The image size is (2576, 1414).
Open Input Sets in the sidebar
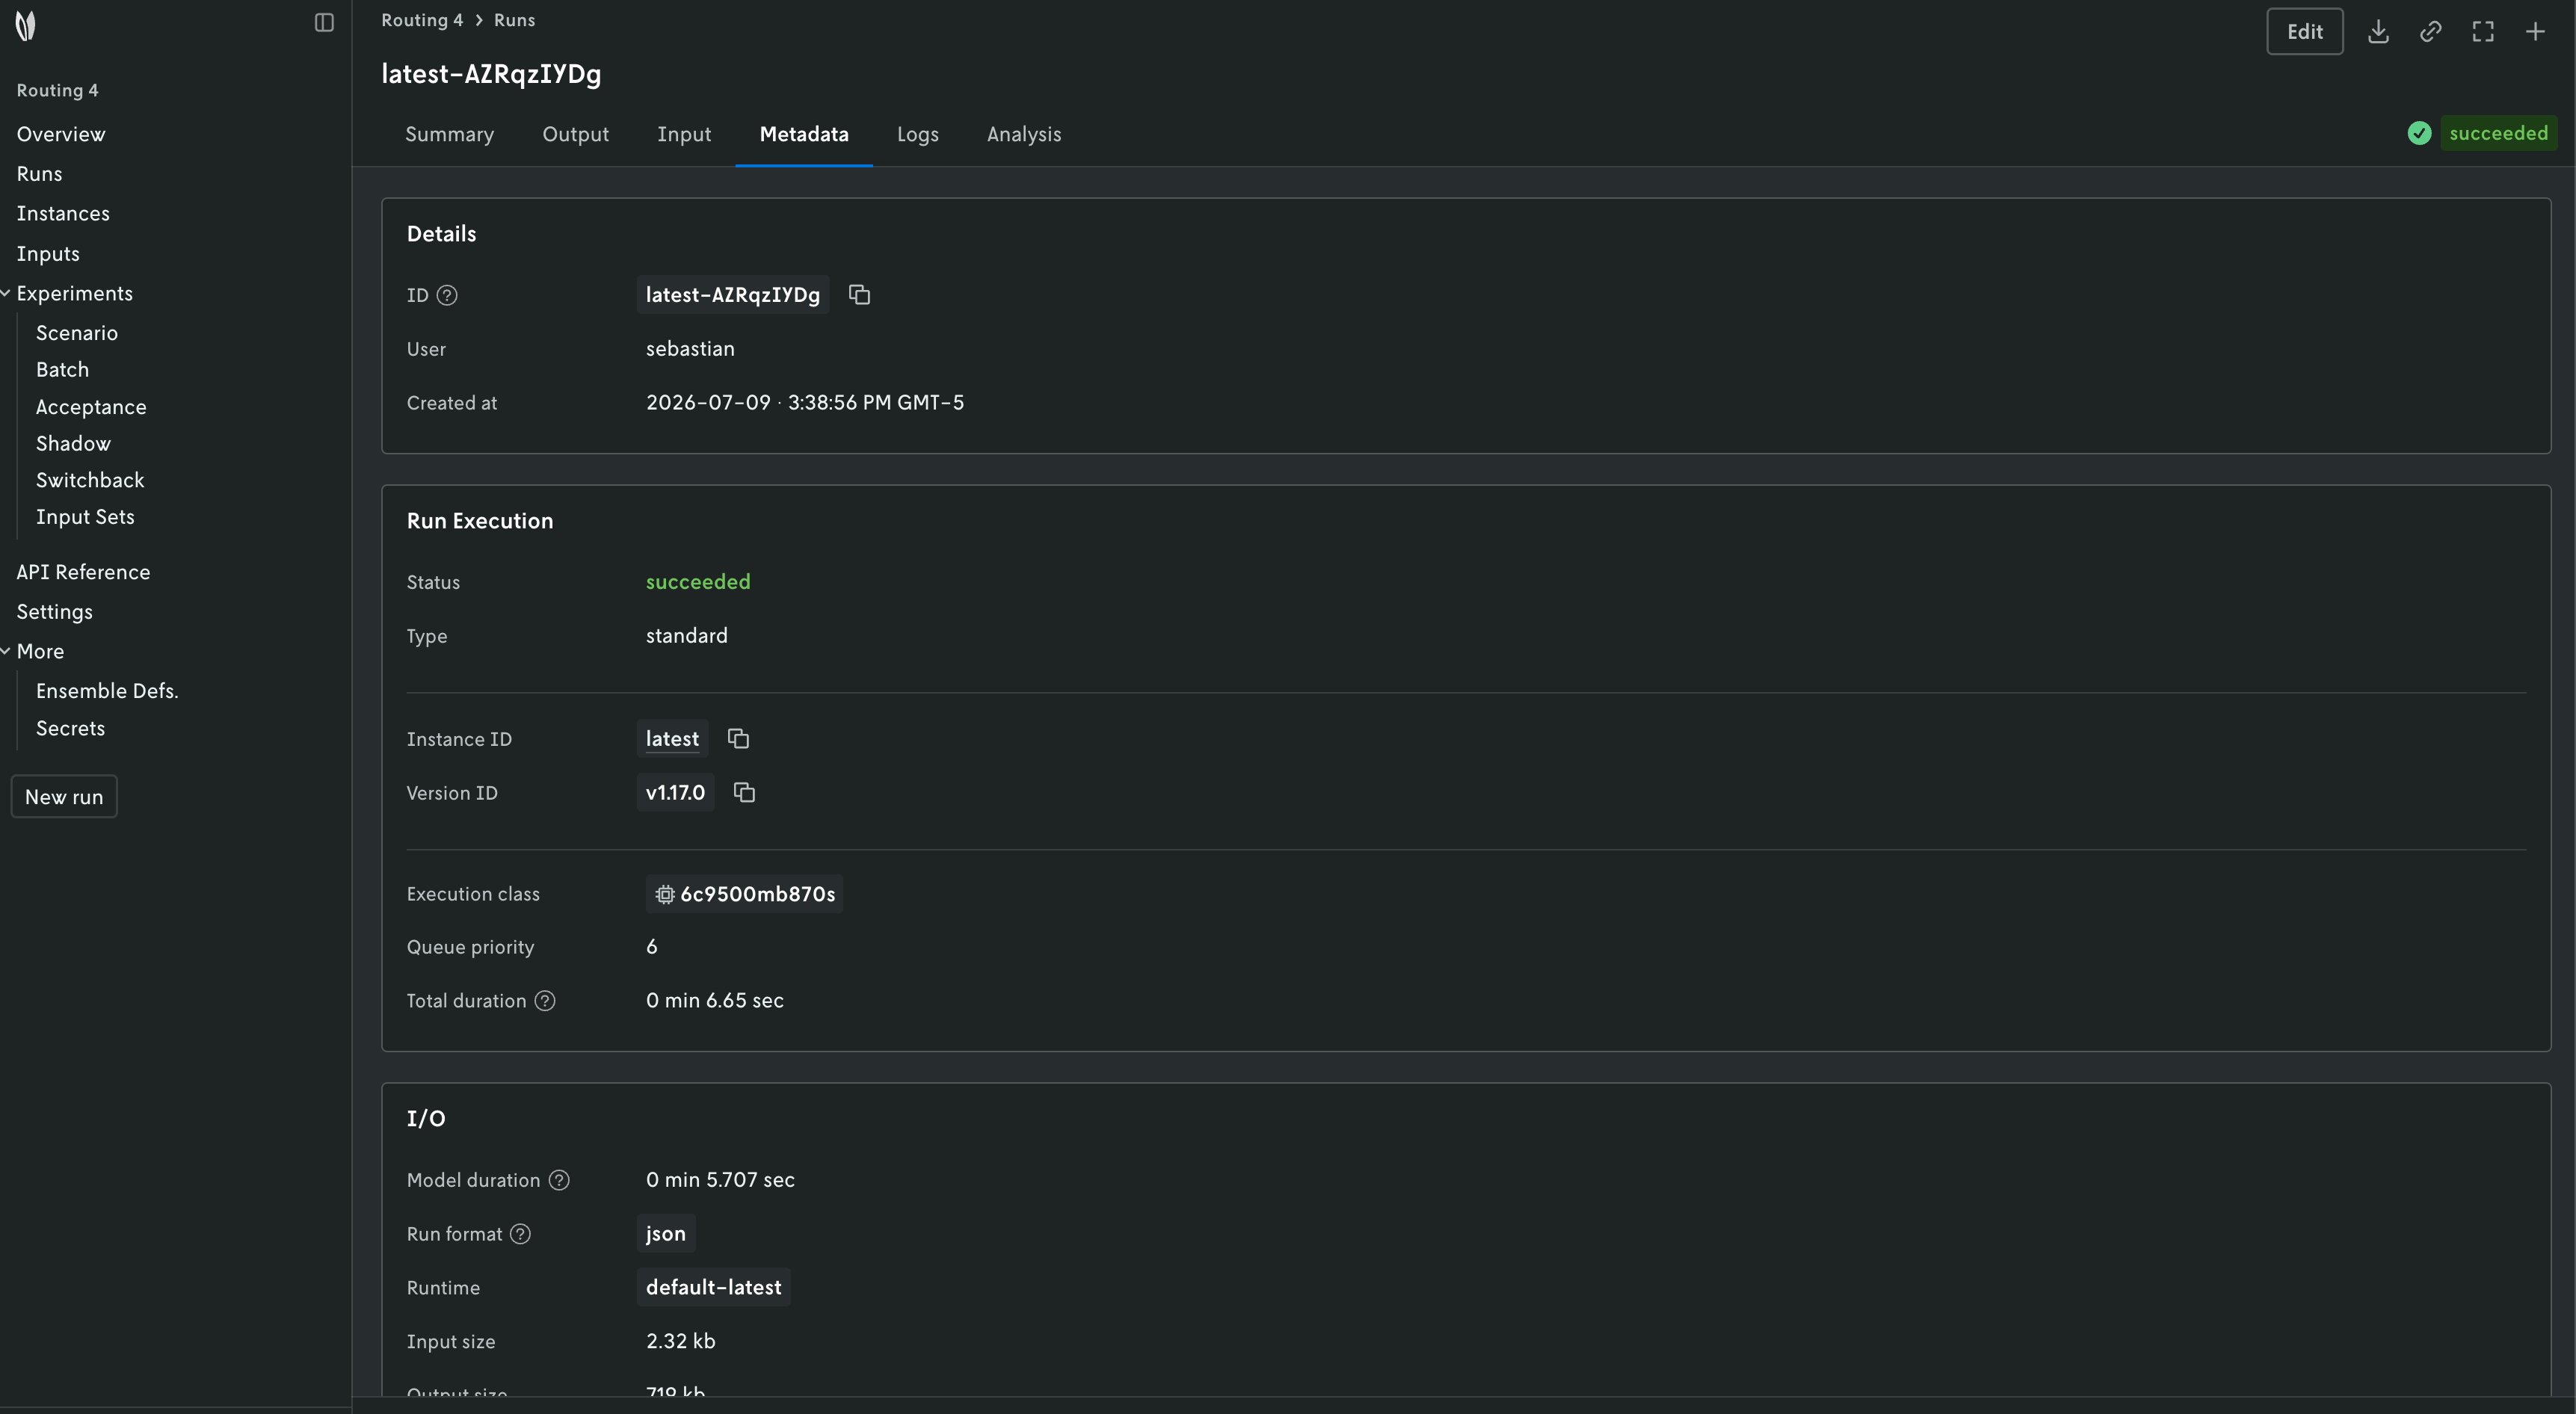(85, 517)
